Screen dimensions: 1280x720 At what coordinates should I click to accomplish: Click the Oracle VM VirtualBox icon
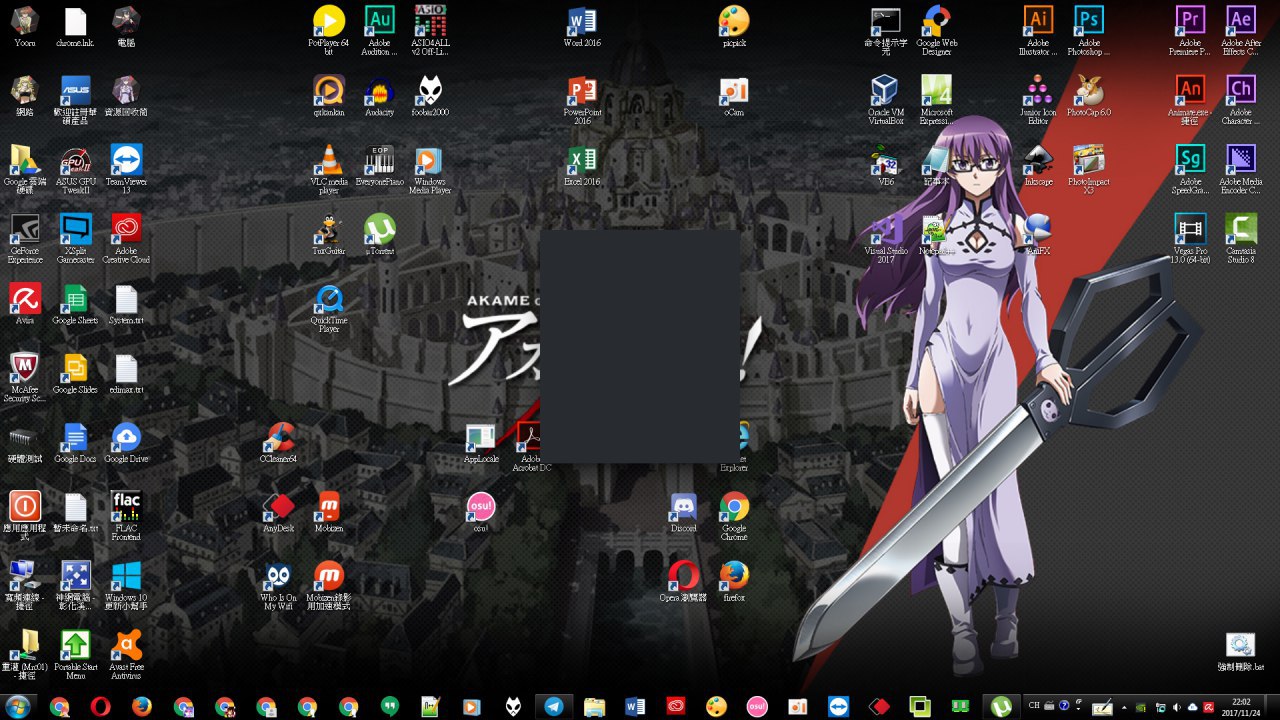pyautogui.click(x=885, y=92)
